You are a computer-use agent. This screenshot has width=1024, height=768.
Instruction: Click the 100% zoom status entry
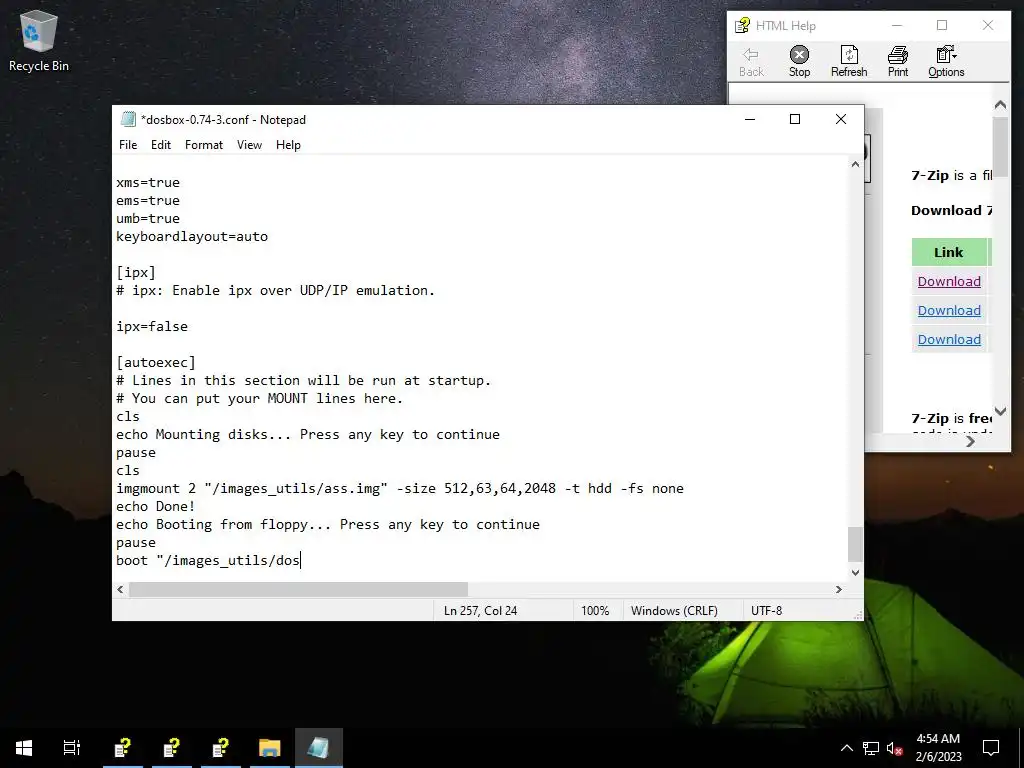point(595,611)
